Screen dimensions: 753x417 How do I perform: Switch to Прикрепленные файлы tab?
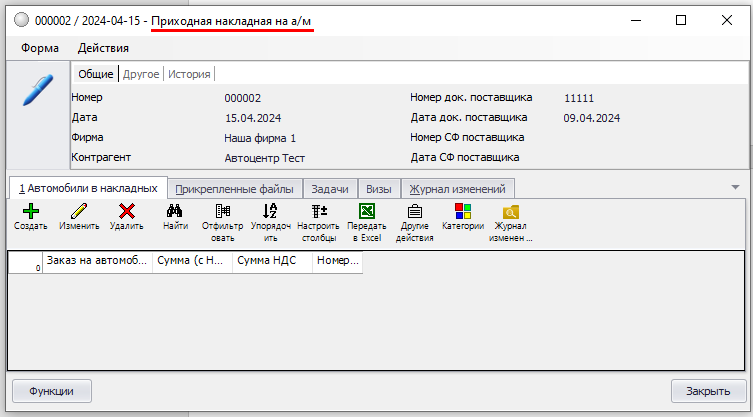pyautogui.click(x=234, y=188)
